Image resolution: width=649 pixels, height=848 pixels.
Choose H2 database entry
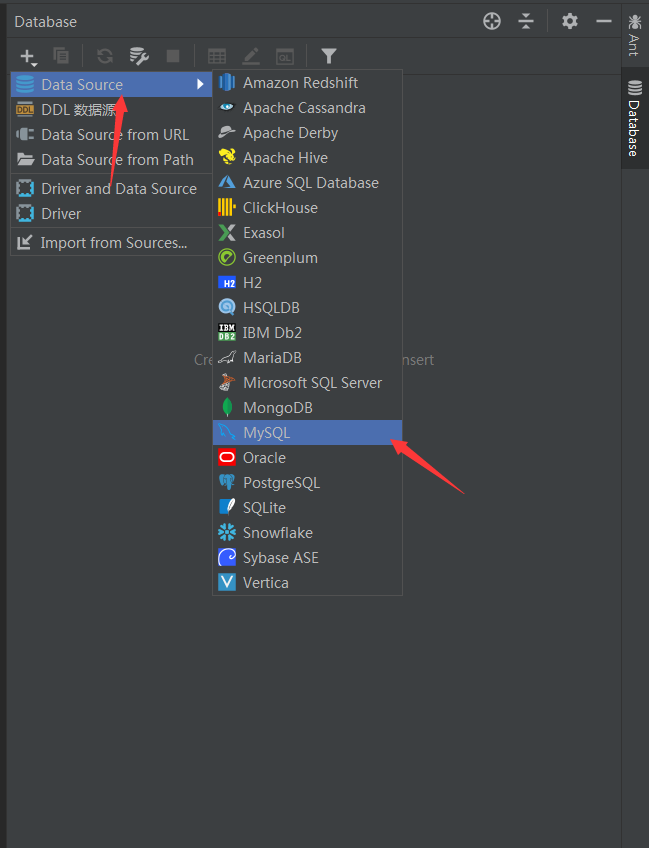pyautogui.click(x=307, y=283)
